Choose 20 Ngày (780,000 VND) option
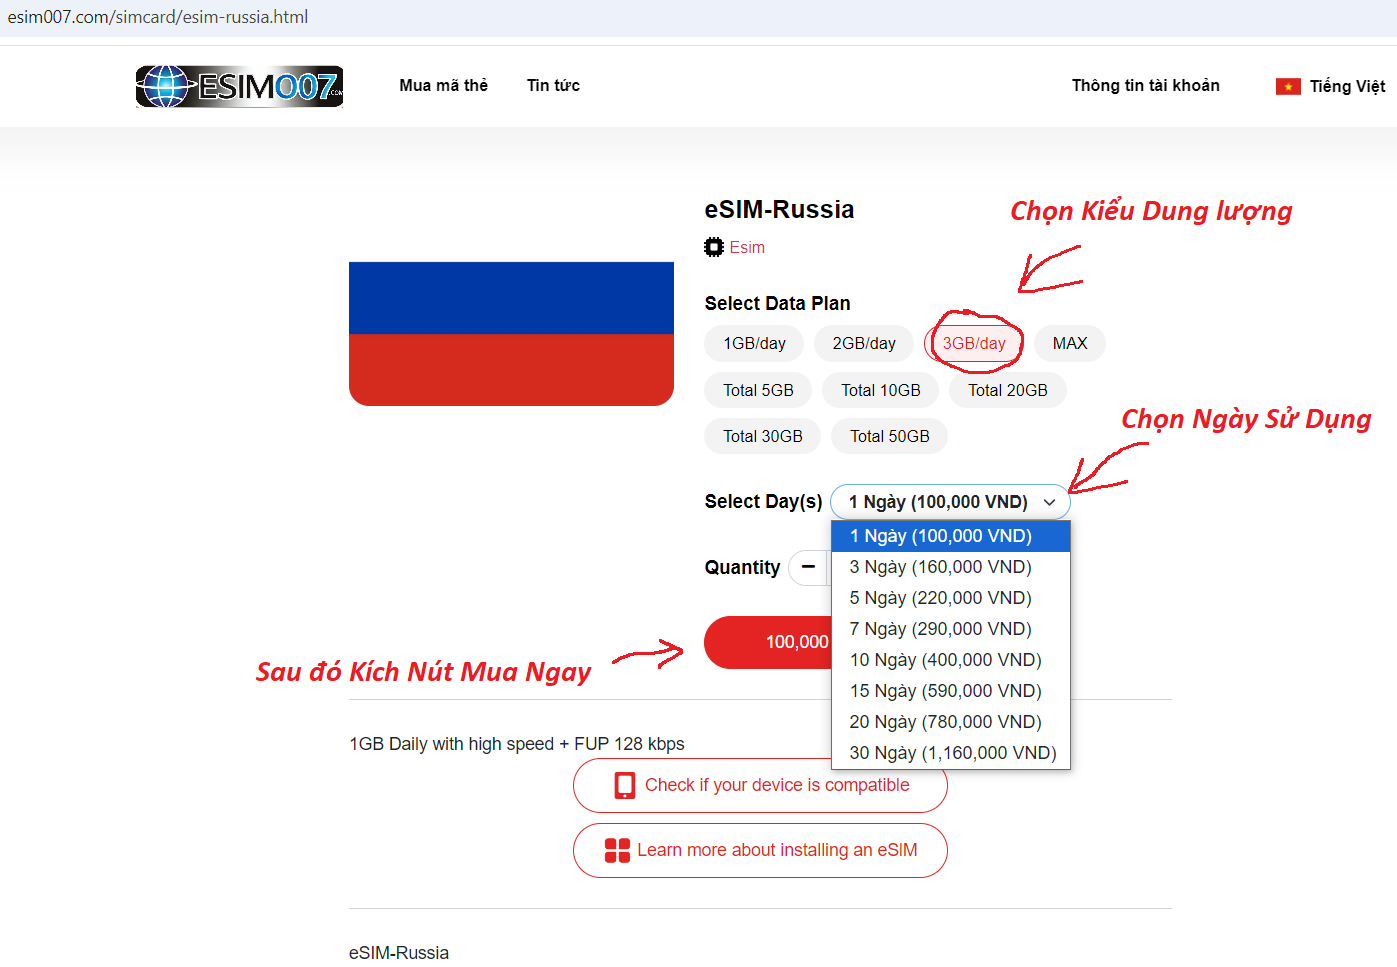This screenshot has width=1397, height=967. (x=951, y=722)
